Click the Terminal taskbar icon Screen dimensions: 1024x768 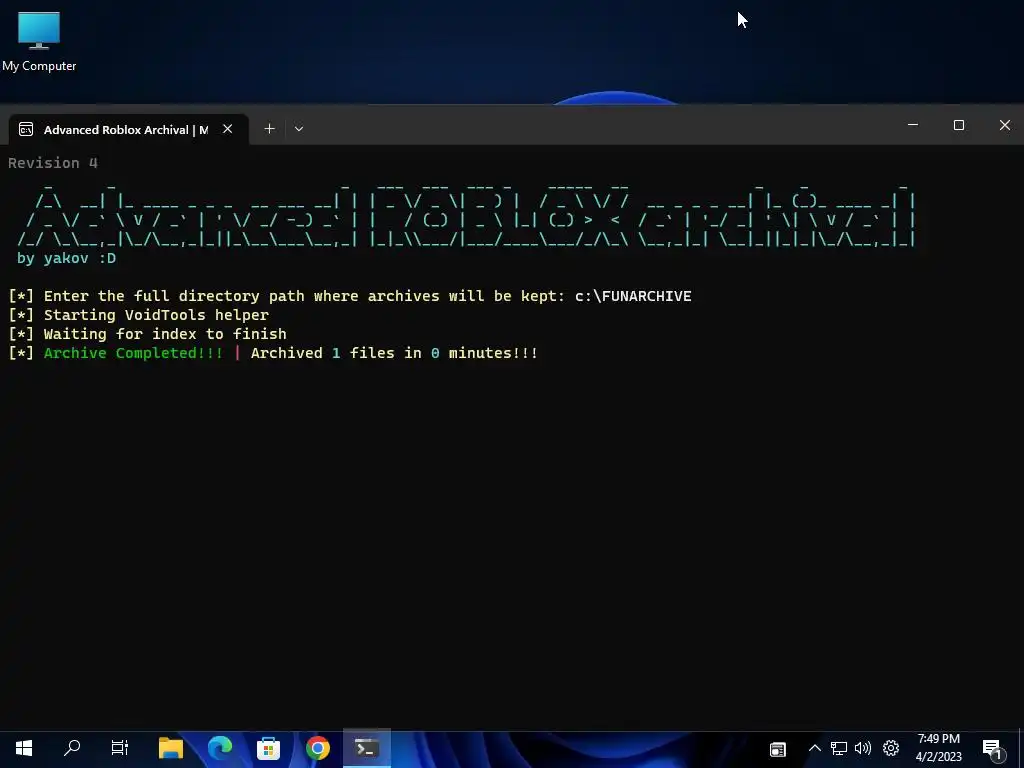coord(366,748)
